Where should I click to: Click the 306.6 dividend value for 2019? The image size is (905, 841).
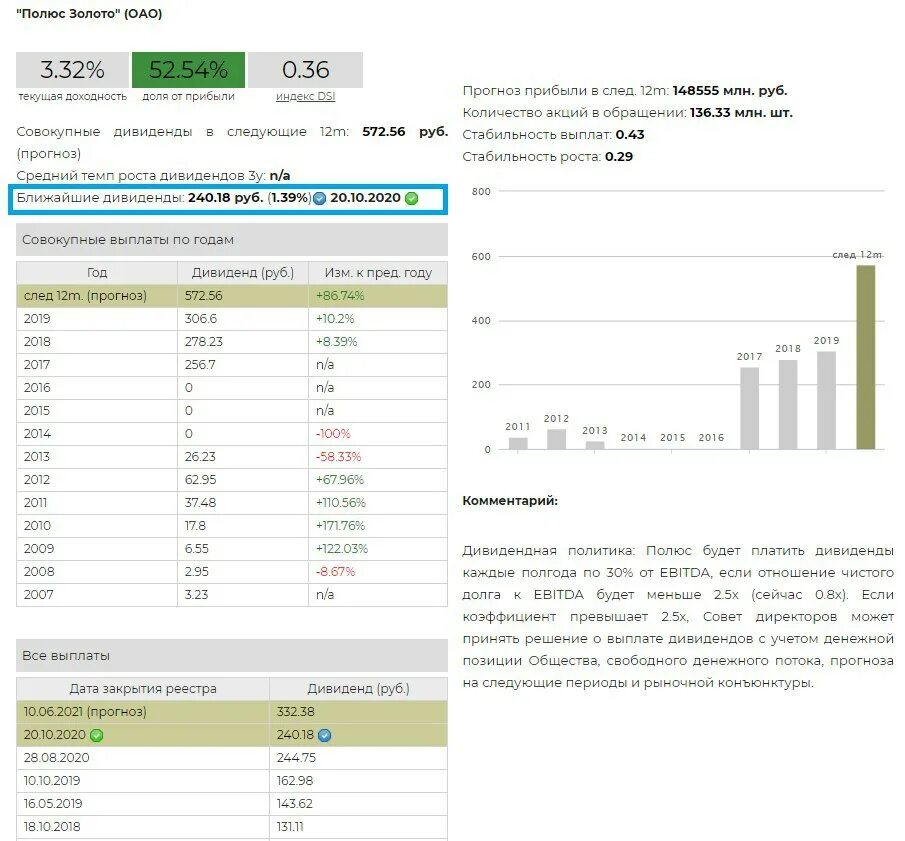click(x=199, y=319)
